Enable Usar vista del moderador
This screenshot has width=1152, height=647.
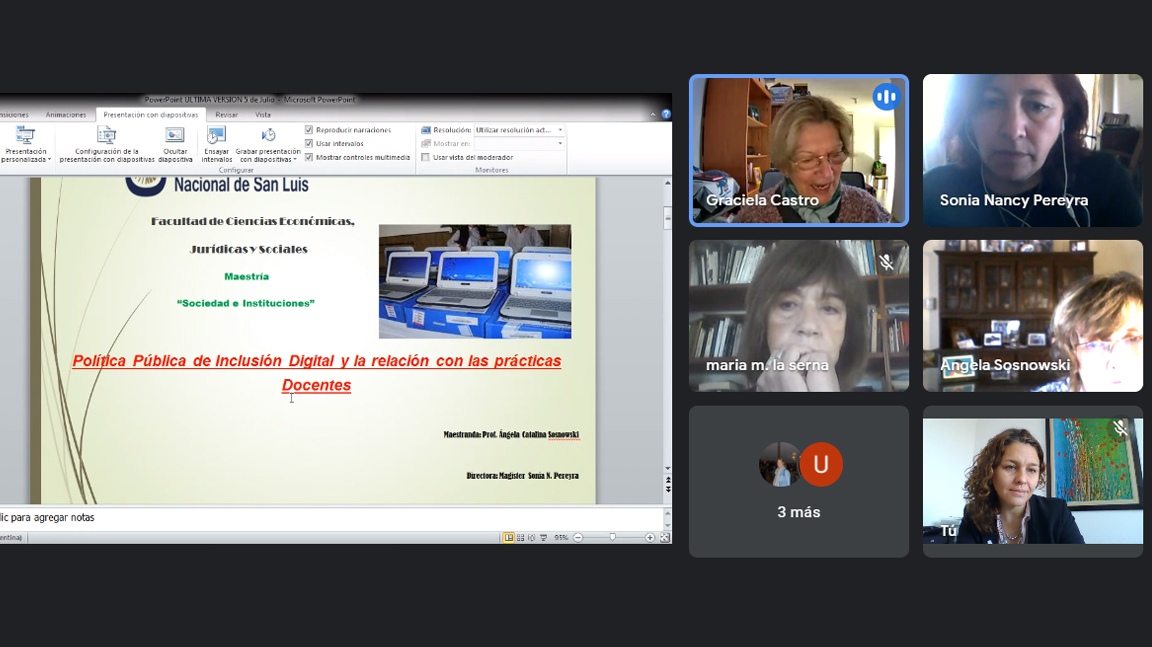click(x=426, y=157)
